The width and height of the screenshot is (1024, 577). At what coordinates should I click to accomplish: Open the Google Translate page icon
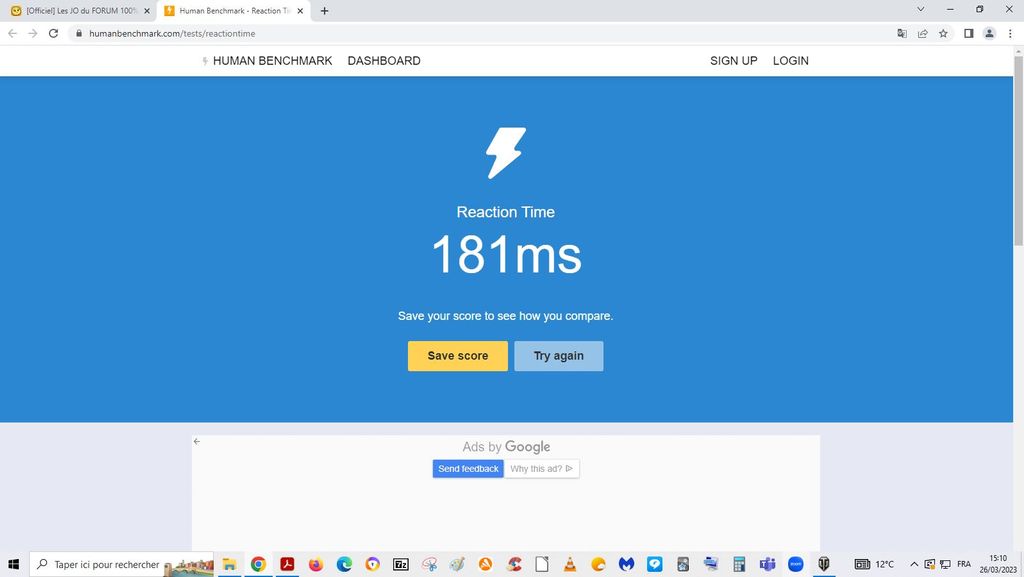[x=902, y=33]
